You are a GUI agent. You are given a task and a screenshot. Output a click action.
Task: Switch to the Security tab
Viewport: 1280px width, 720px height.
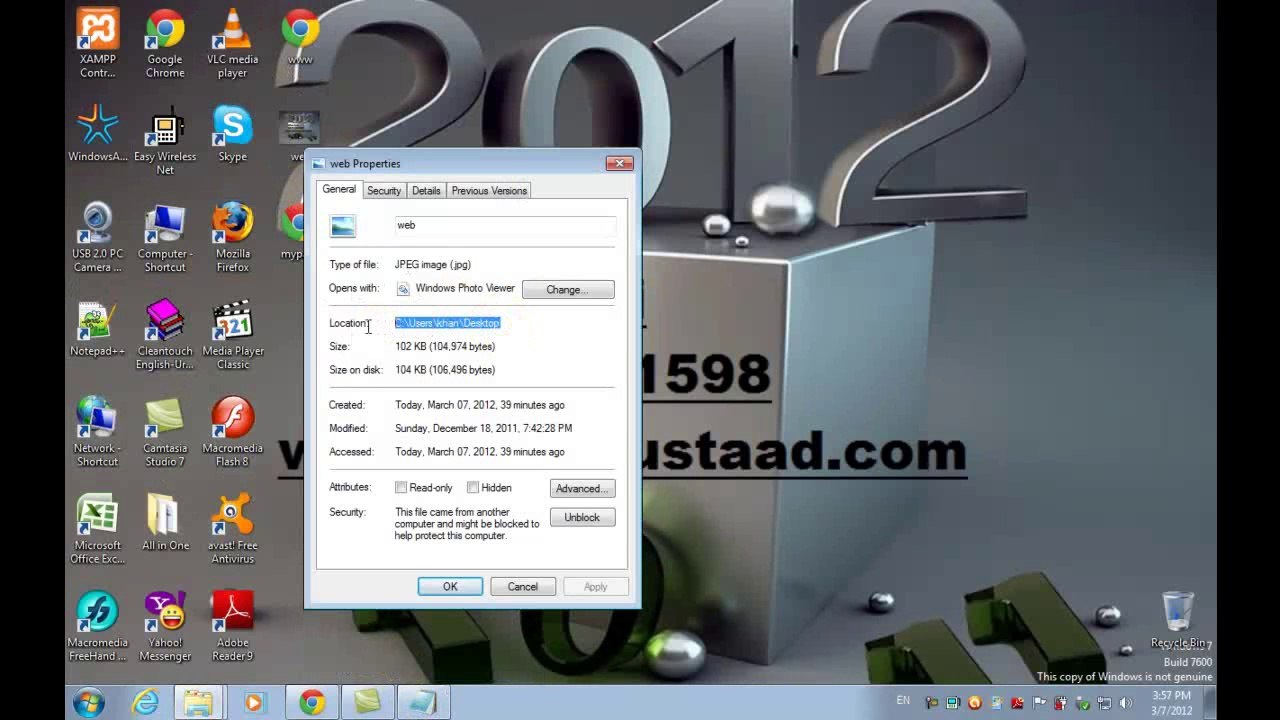pos(384,191)
